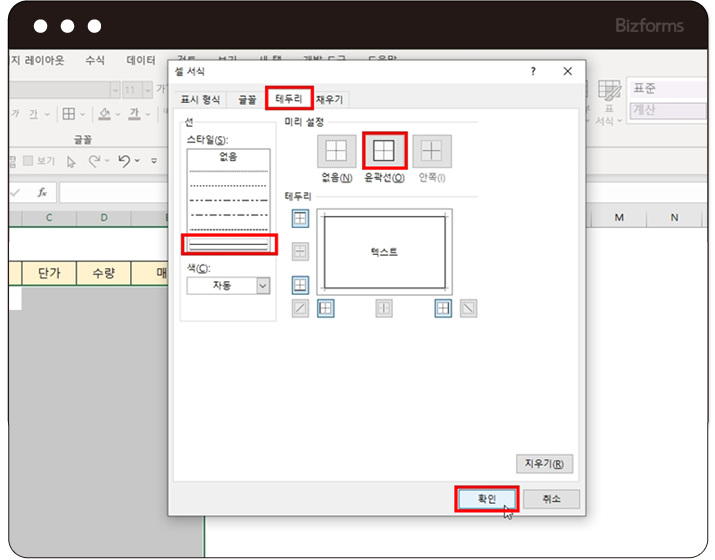Expand the fill color dropdown arrow
The image size is (715, 560).
click(118, 114)
